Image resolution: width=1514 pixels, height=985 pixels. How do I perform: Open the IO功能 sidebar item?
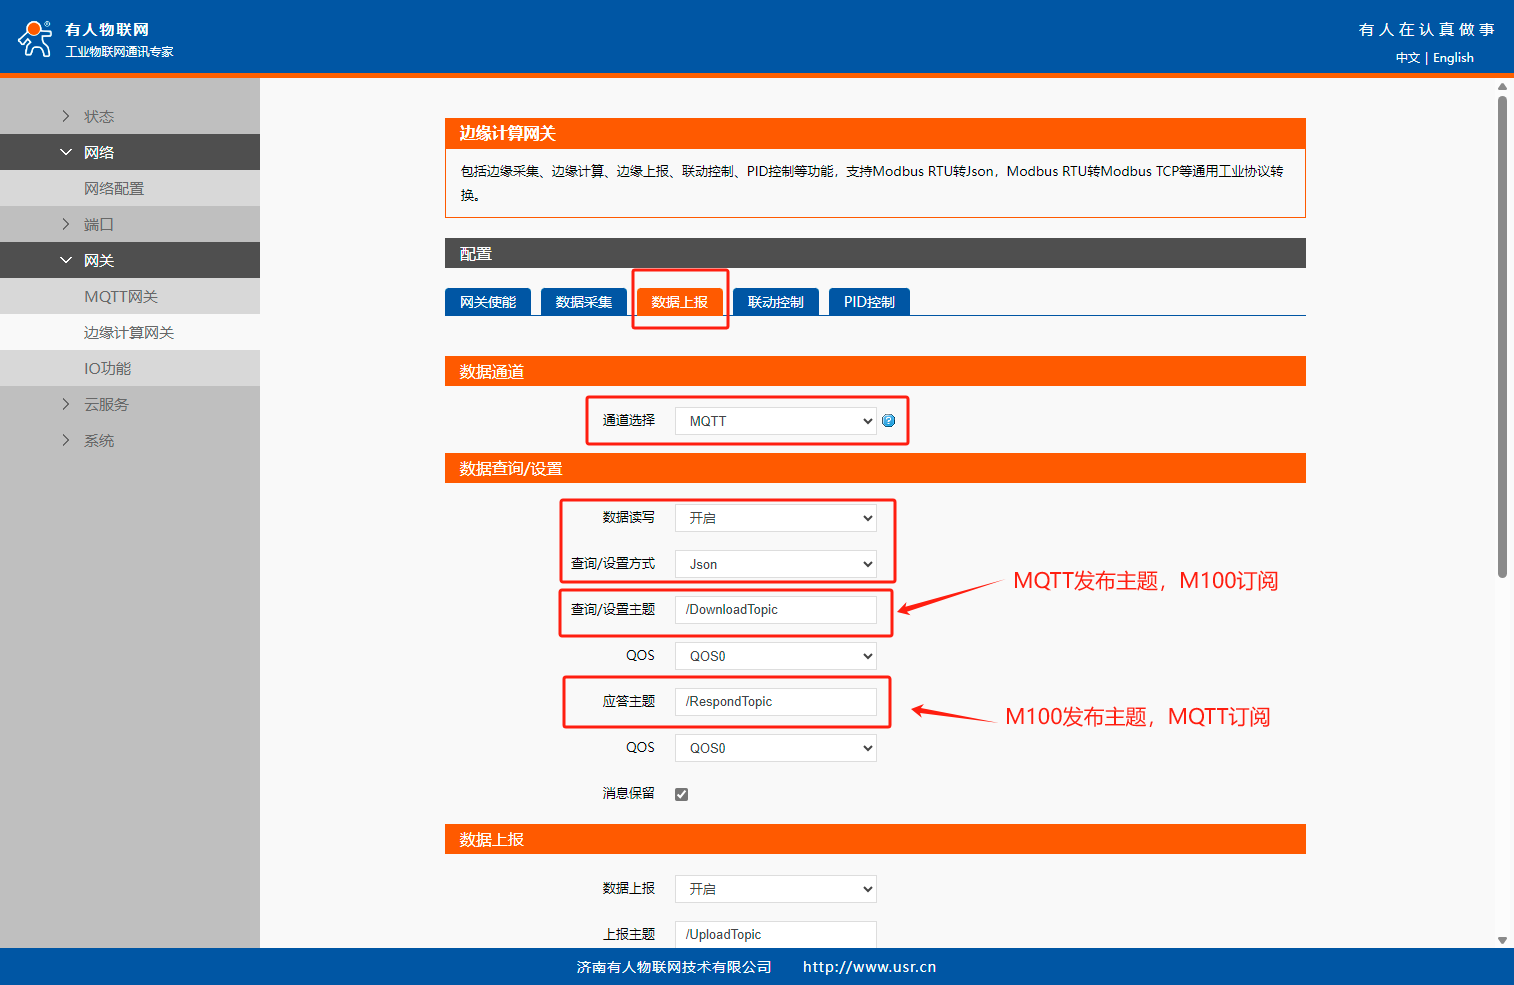(x=108, y=368)
